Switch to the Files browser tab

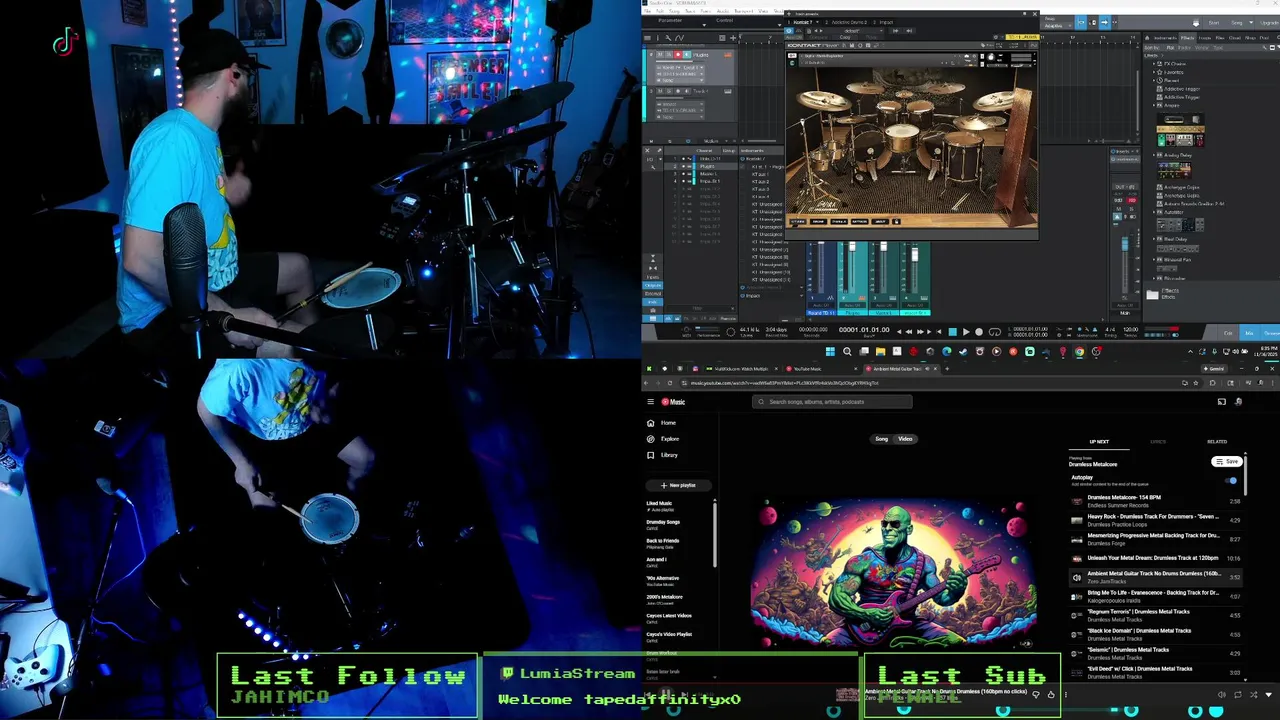(x=1220, y=38)
